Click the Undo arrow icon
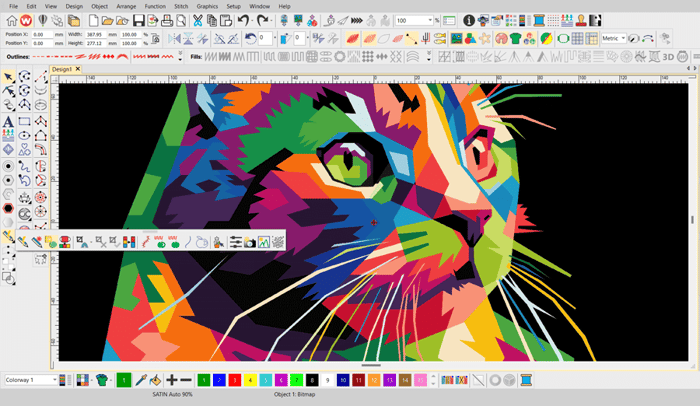Image resolution: width=700 pixels, height=406 pixels. (x=243, y=20)
